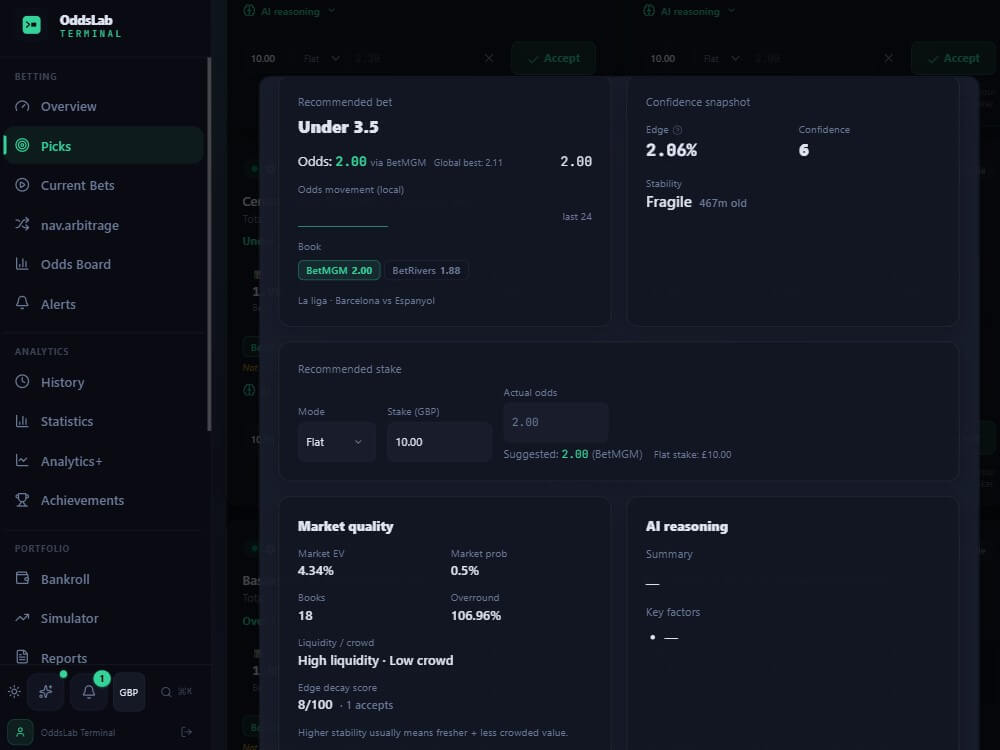Click the left AI reasoning icon at top
This screenshot has width=1000, height=750.
click(249, 11)
